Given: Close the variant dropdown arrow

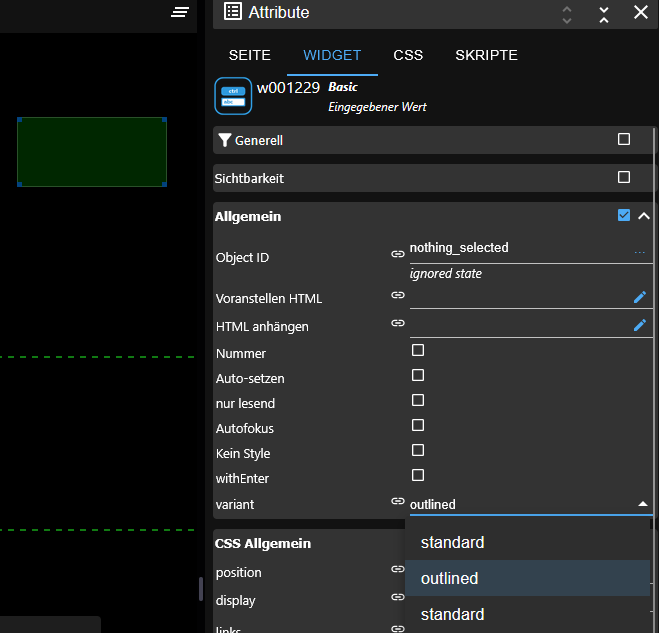Looking at the screenshot, I should 642,504.
